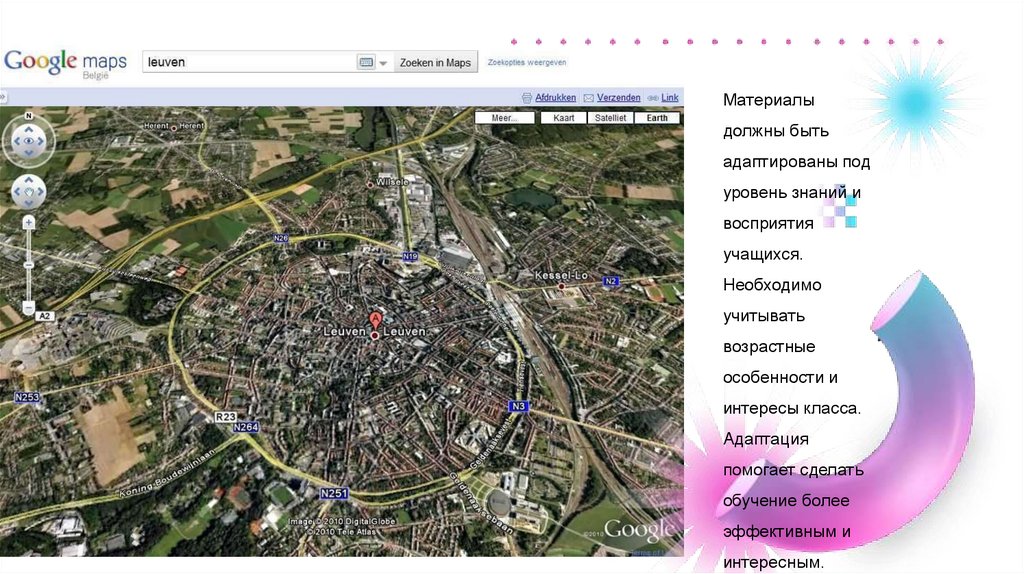
Task: Tilt view up with look-control up arrow
Action: [x=29, y=131]
